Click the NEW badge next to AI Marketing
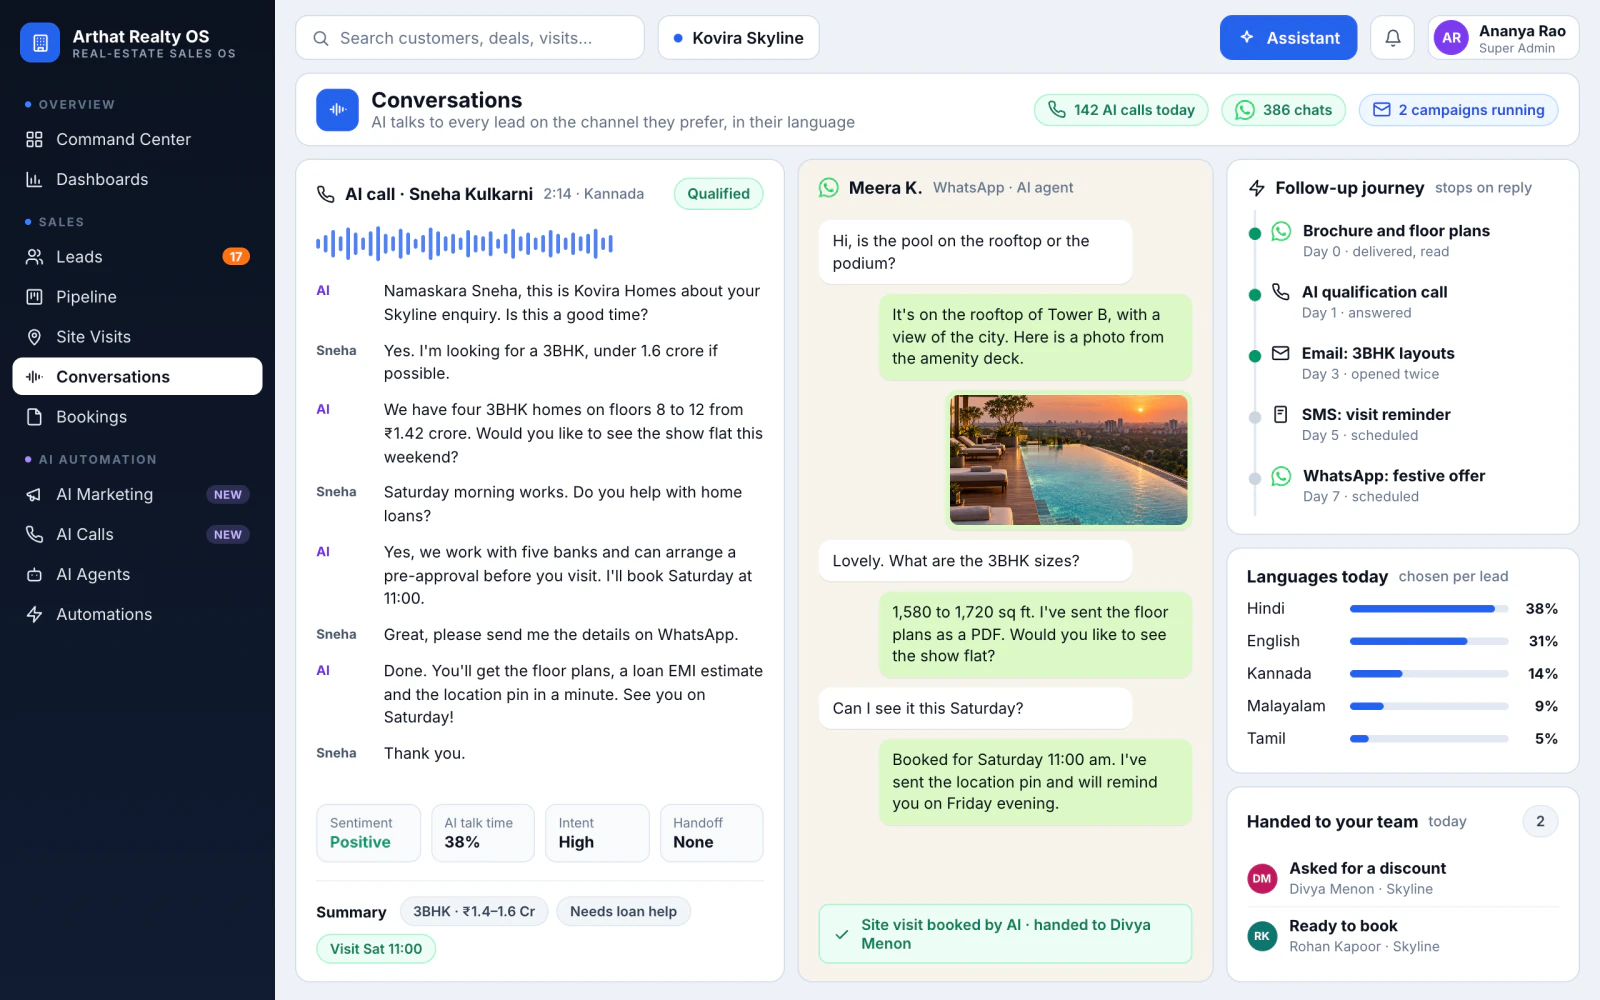 pyautogui.click(x=228, y=495)
